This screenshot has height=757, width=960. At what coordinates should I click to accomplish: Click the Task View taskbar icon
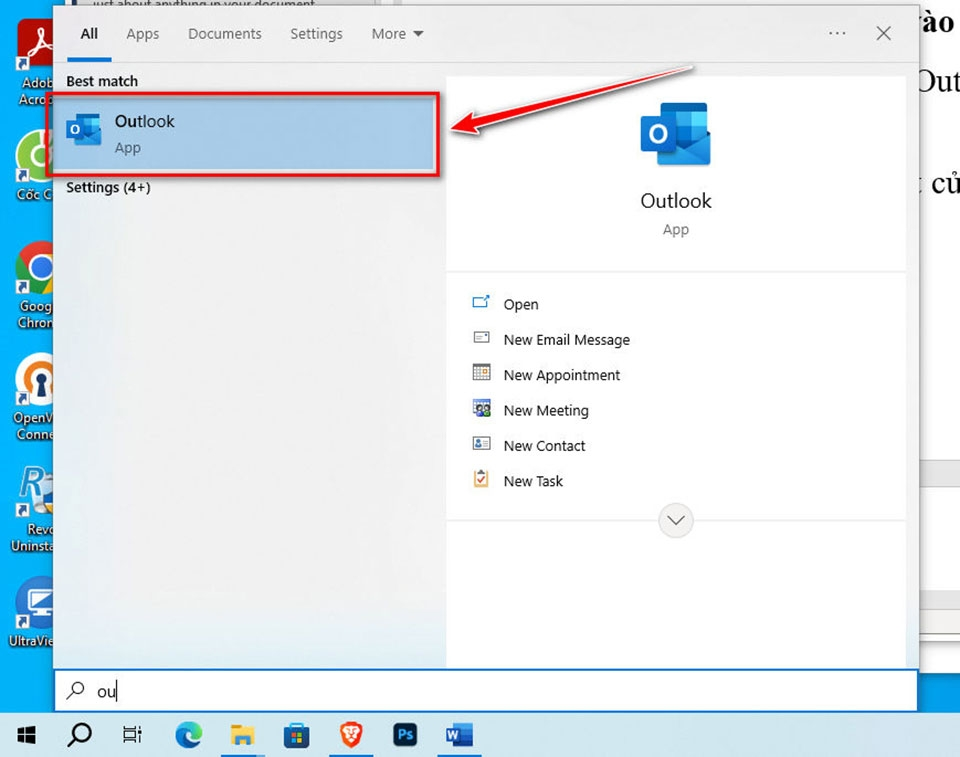pos(132,736)
